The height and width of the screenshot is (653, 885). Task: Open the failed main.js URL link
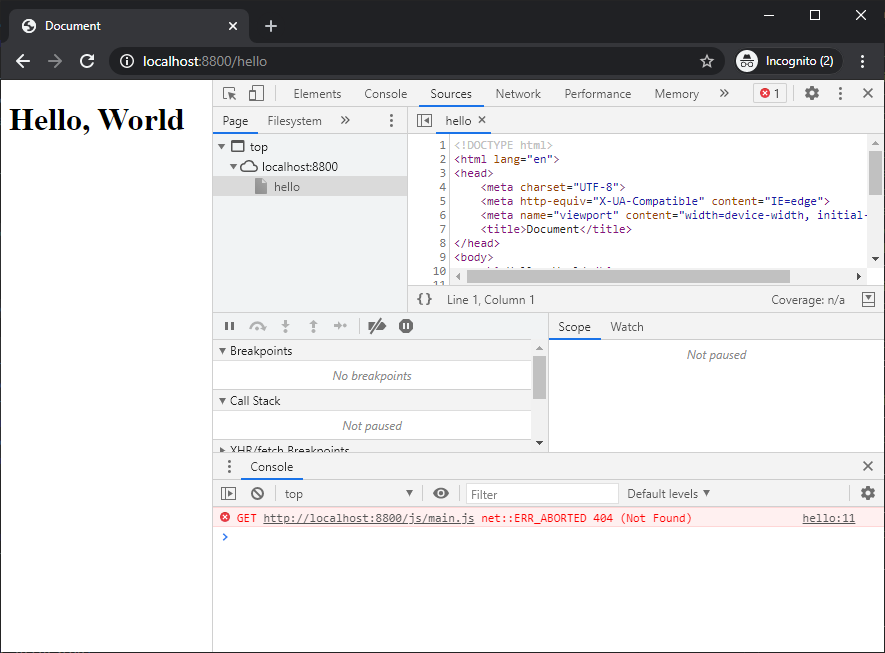(x=368, y=518)
